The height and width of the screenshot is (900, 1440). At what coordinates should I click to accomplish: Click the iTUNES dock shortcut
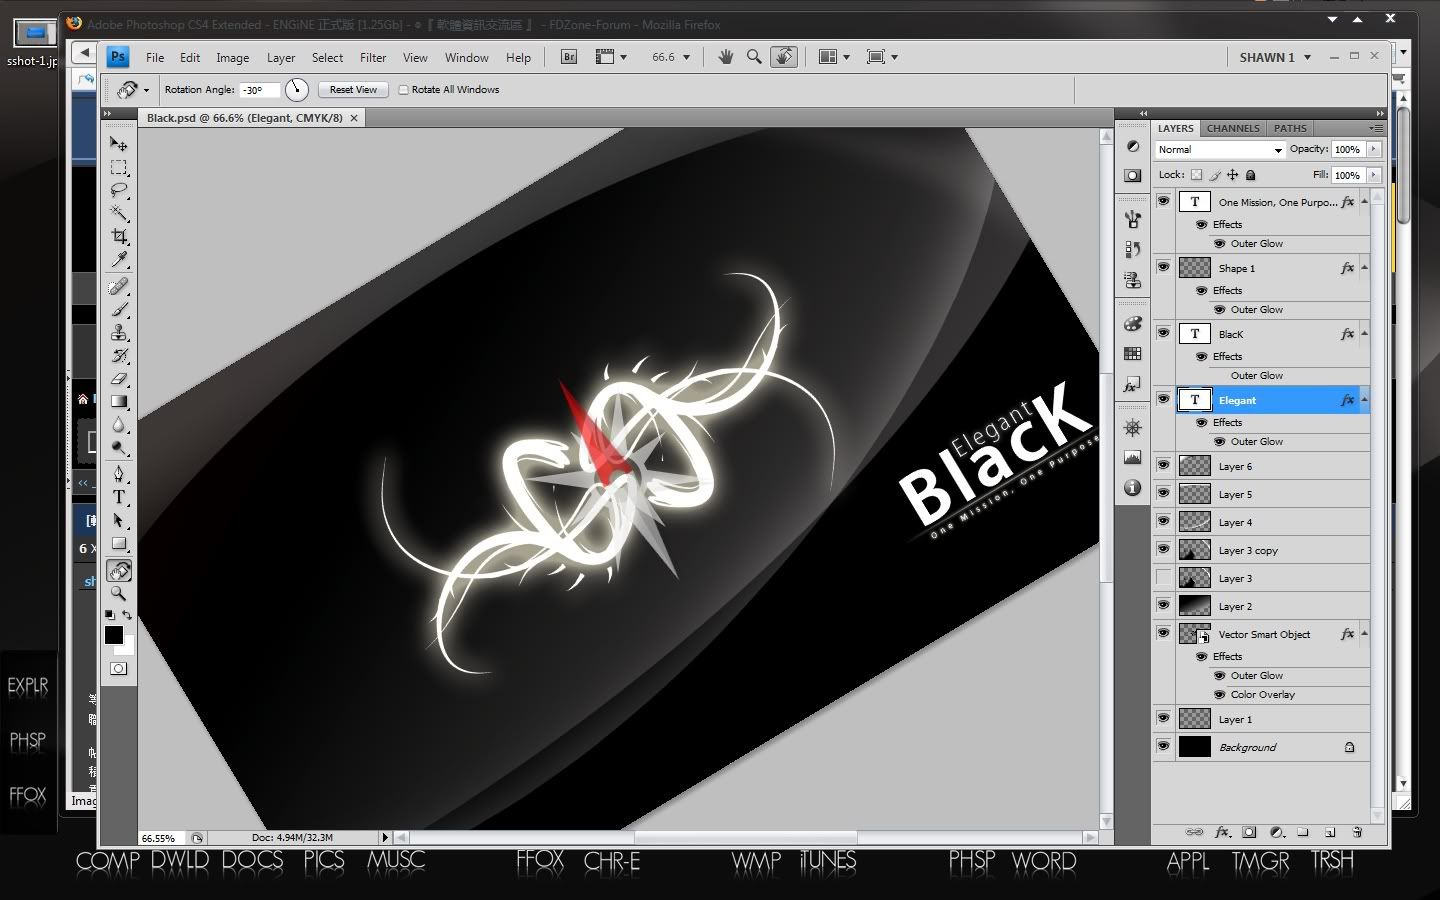coord(828,860)
